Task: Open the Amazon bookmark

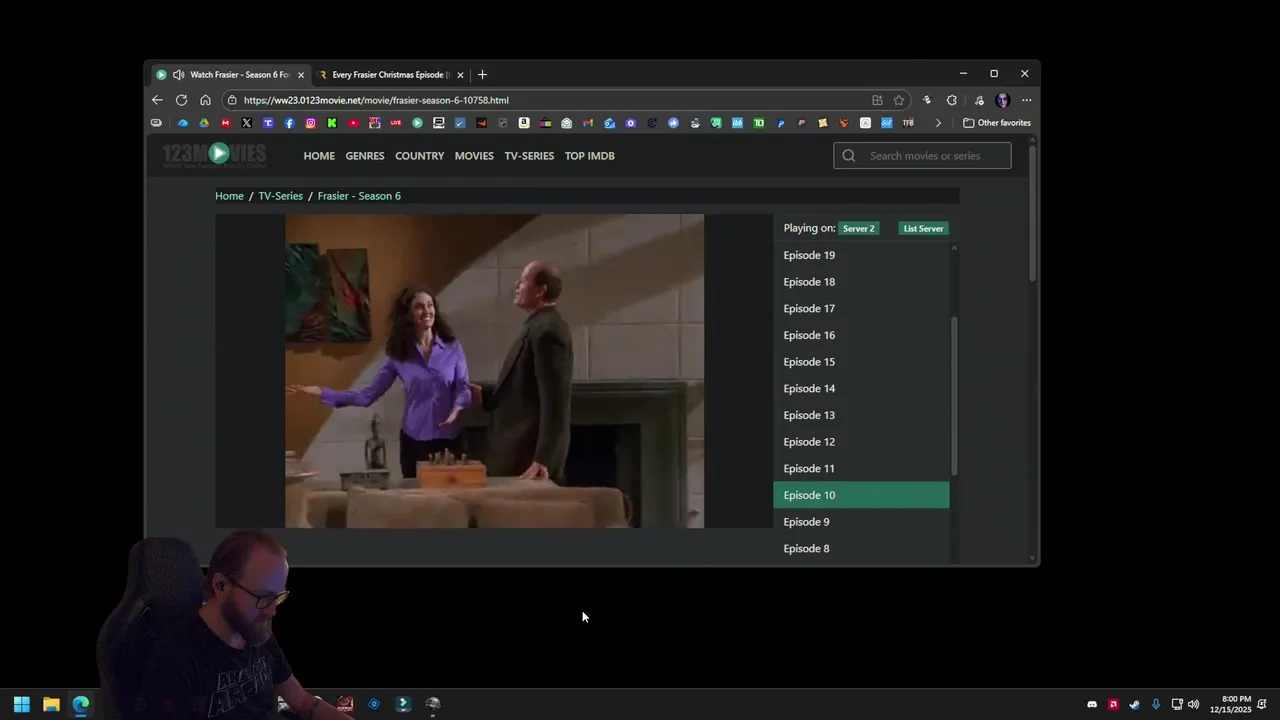Action: (524, 123)
